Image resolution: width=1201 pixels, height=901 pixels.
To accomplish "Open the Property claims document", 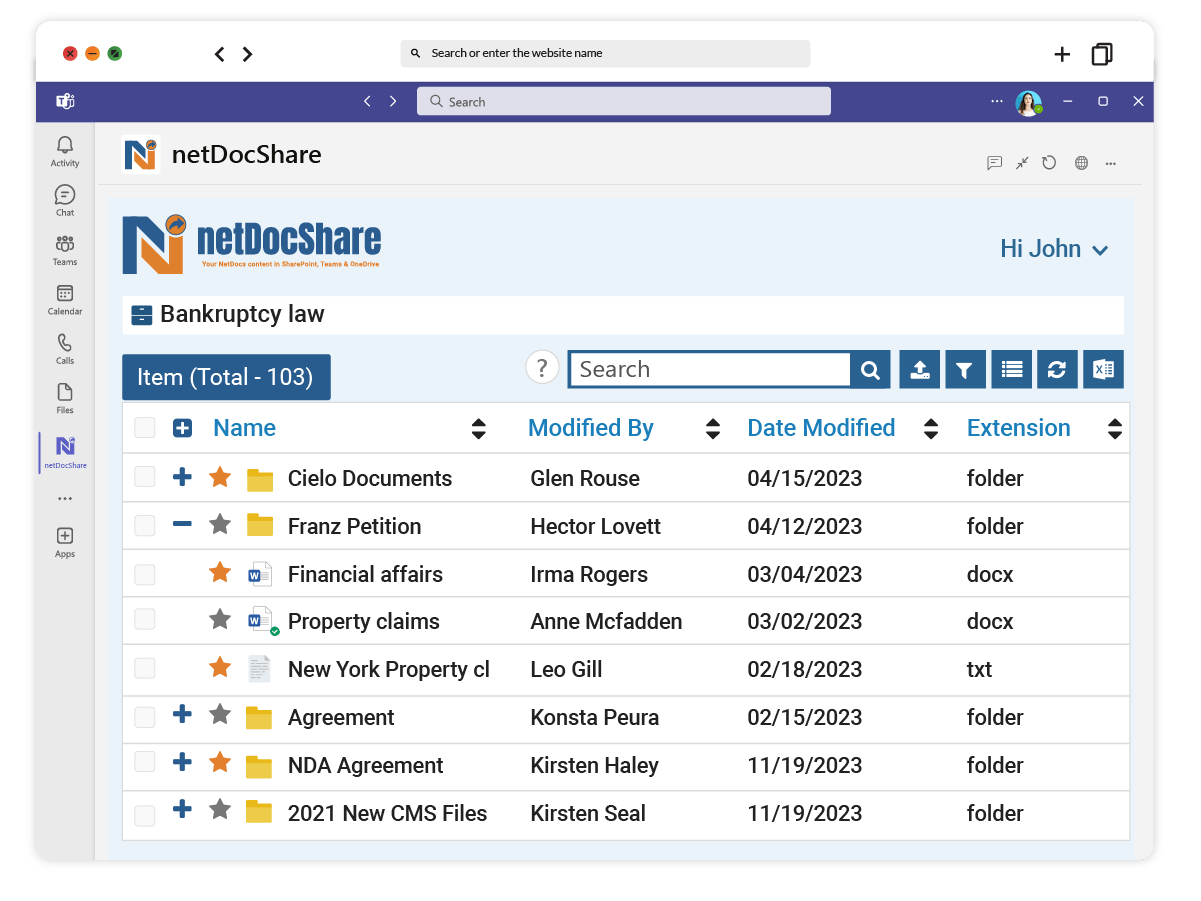I will coord(364,621).
